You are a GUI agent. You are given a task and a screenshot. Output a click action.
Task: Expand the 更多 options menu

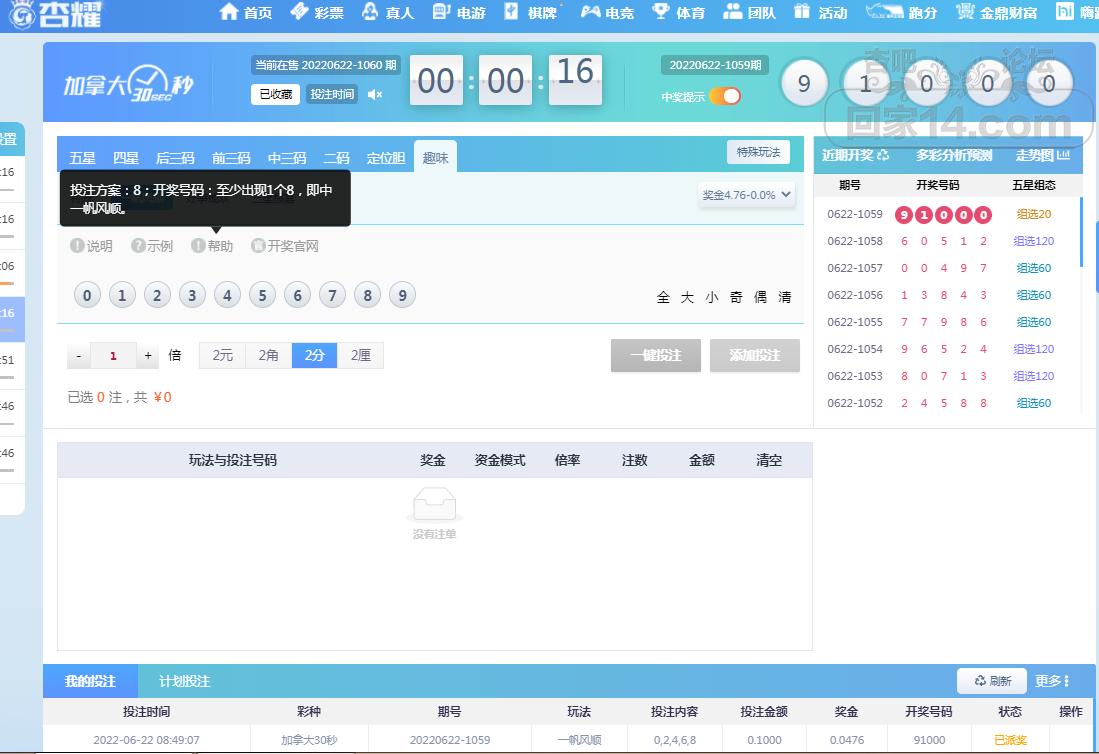coord(1052,681)
